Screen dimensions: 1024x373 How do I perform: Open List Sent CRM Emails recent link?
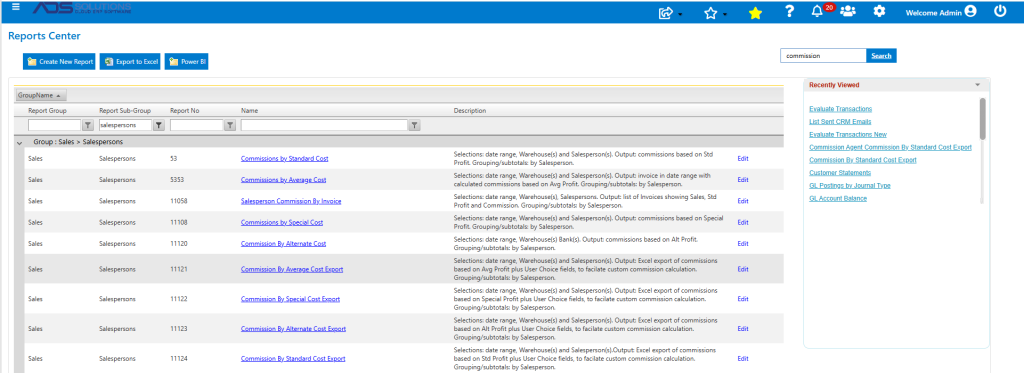tap(839, 122)
